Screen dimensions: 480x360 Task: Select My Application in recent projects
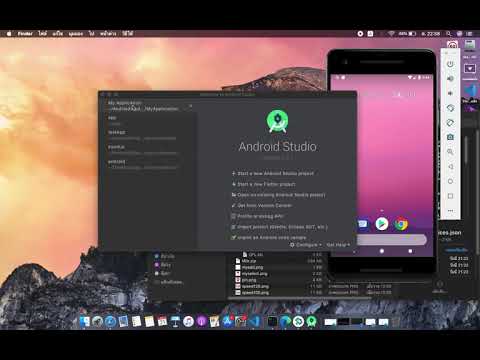pos(147,106)
